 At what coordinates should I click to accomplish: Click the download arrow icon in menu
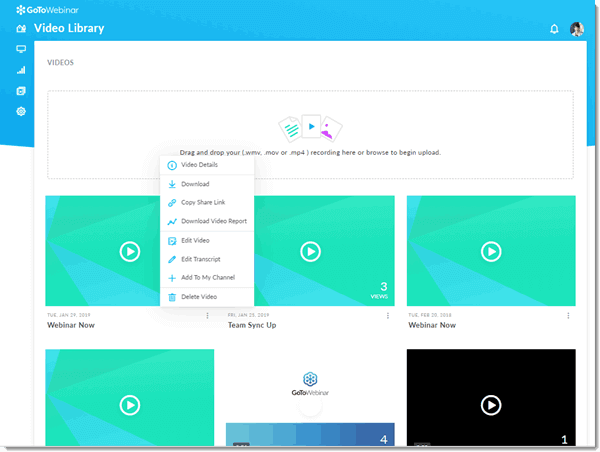172,184
